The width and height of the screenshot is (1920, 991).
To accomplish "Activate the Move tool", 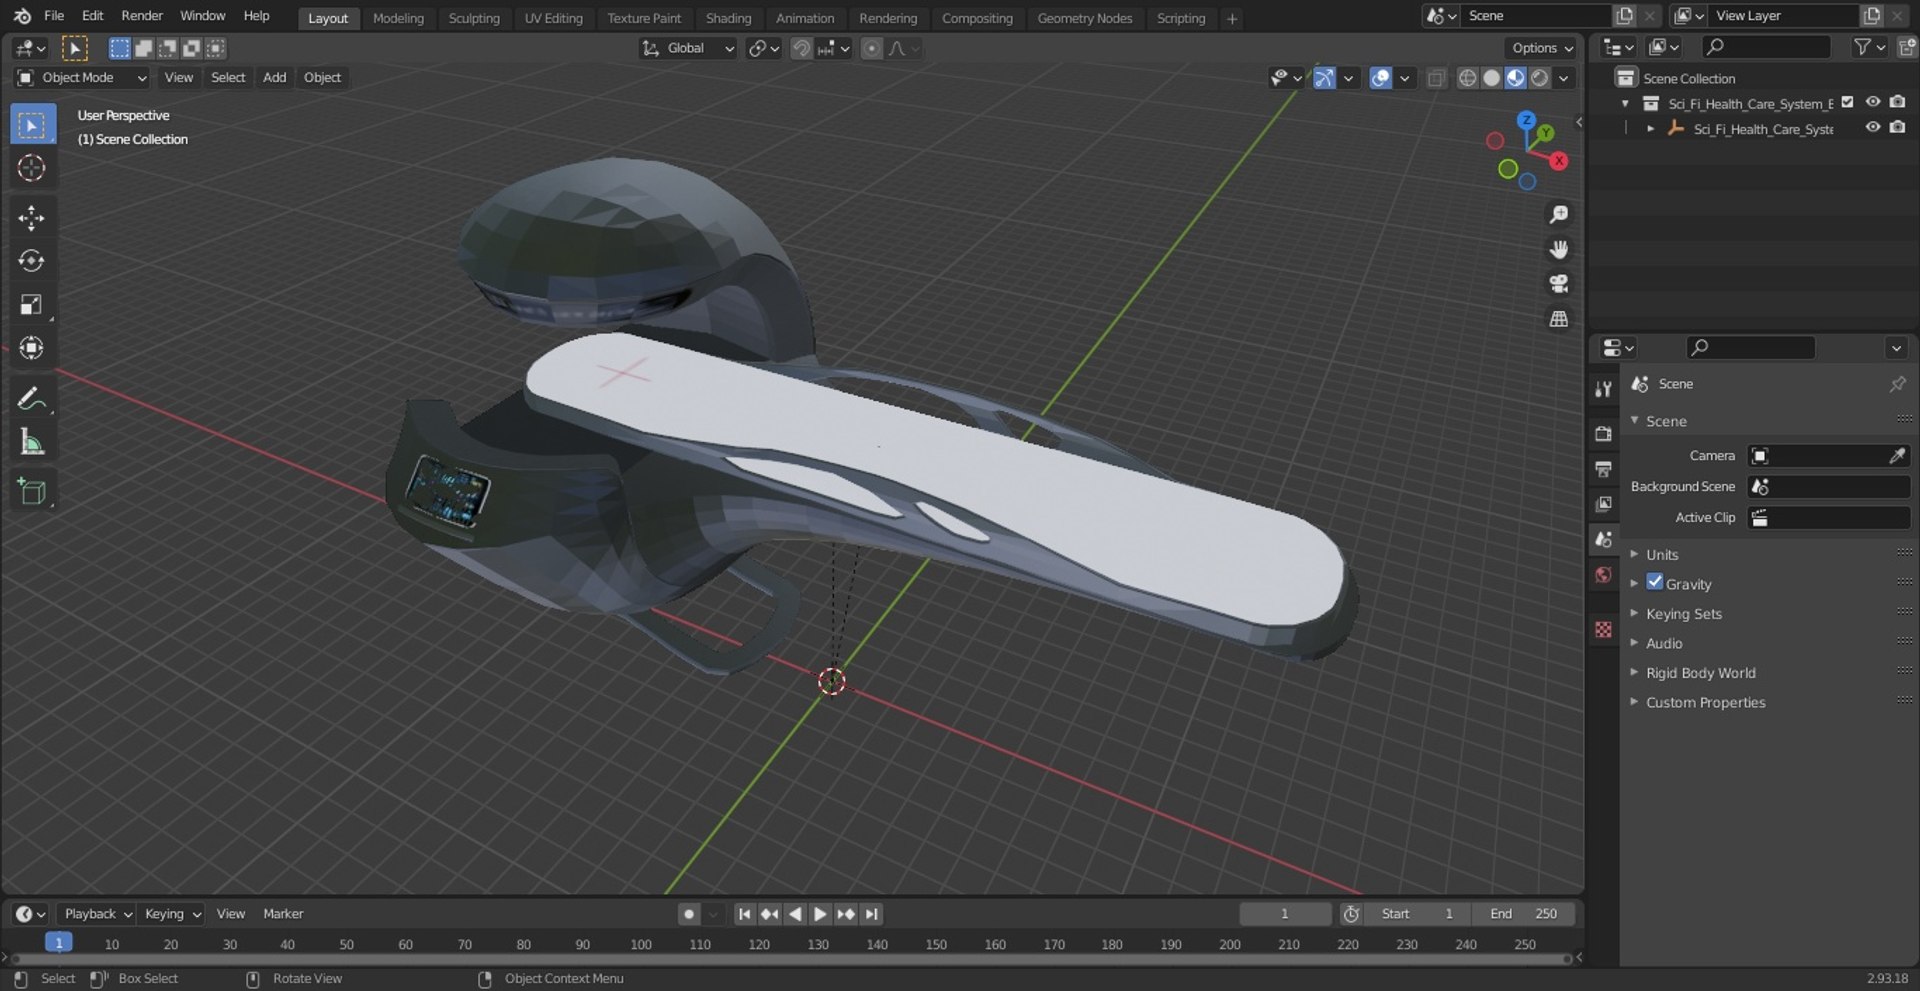I will tap(32, 218).
